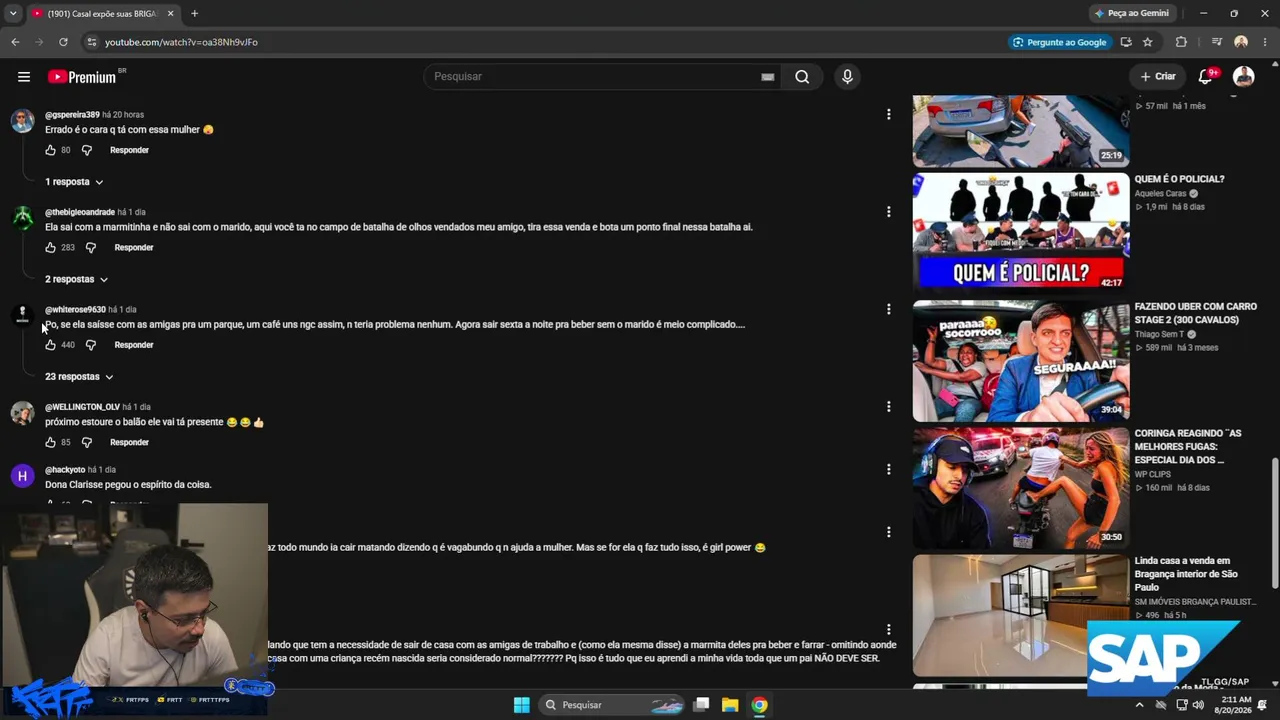
Task: Open options for @gspereira389's comment
Action: (888, 115)
